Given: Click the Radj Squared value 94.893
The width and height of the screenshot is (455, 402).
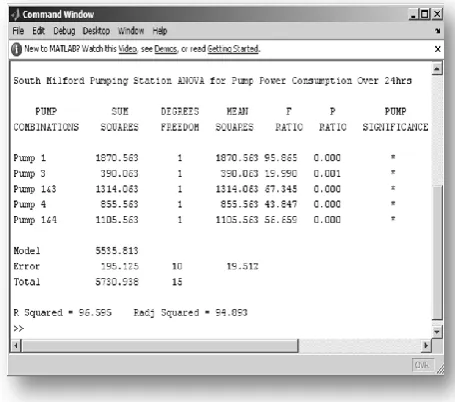Looking at the screenshot, I should (x=231, y=313).
